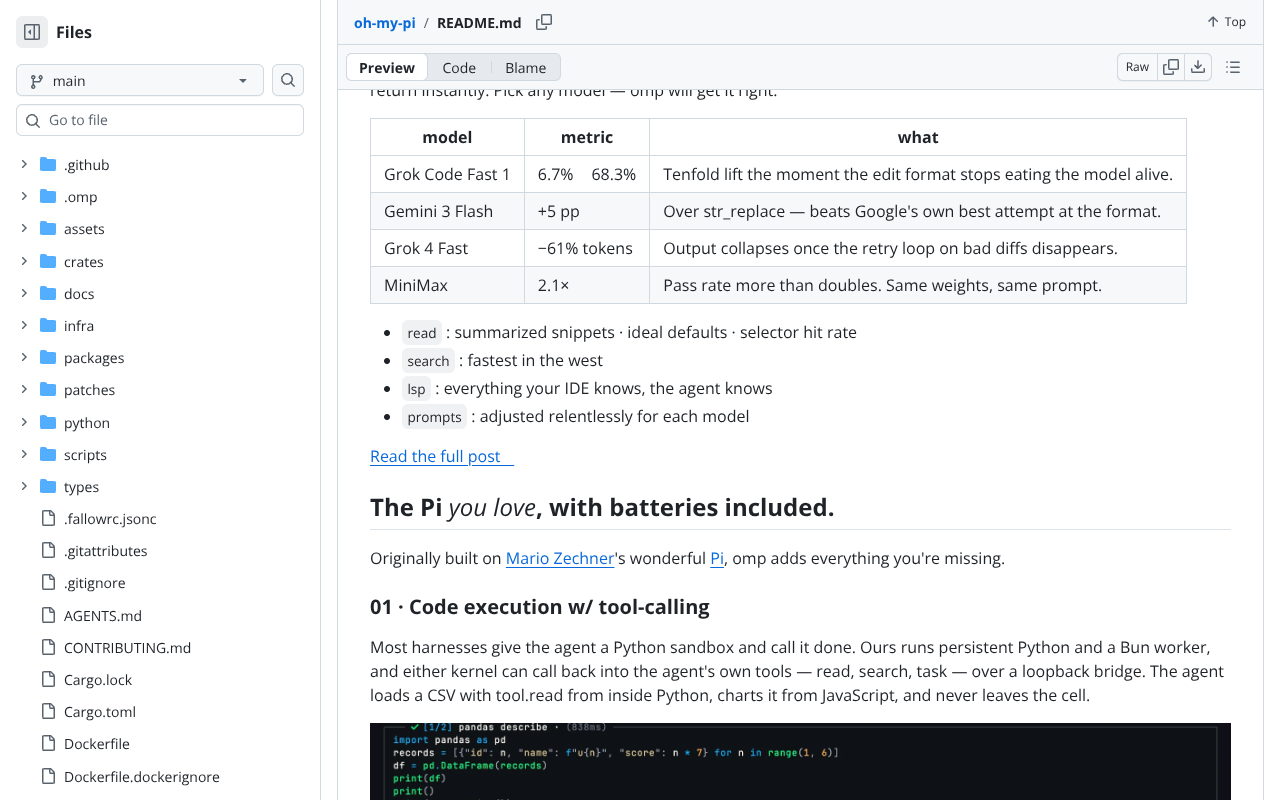The height and width of the screenshot is (800, 1280).
Task: Expand the types folder chevron
Action: (x=24, y=486)
